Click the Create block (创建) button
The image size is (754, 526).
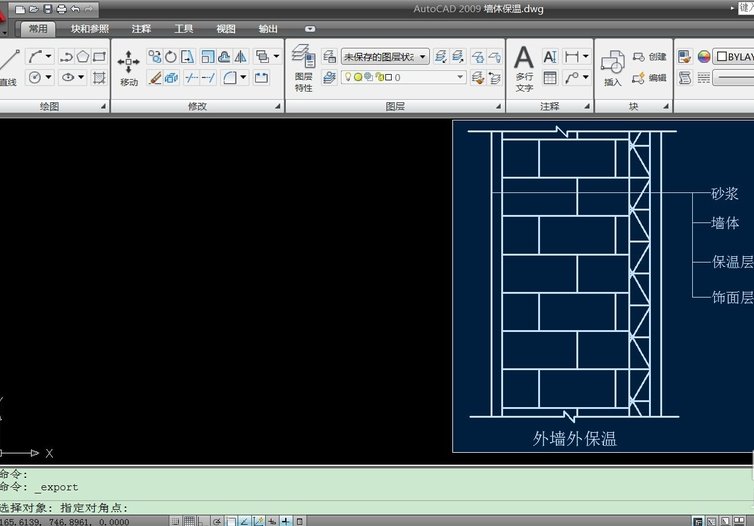650,57
